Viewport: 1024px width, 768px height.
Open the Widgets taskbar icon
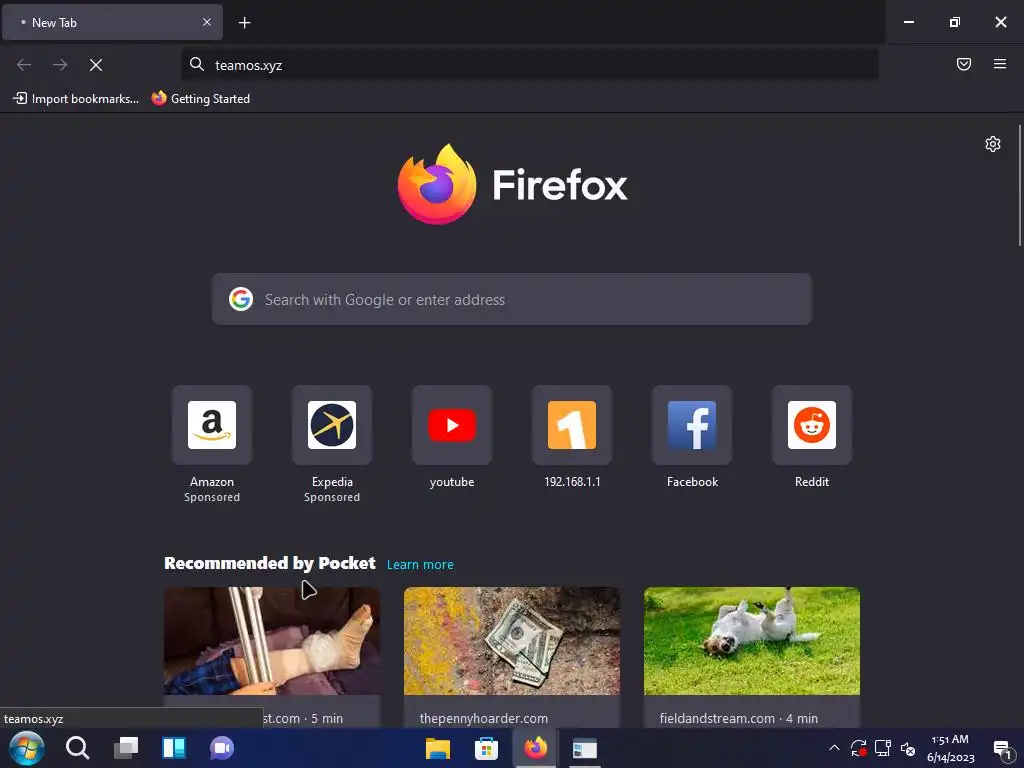[x=174, y=748]
